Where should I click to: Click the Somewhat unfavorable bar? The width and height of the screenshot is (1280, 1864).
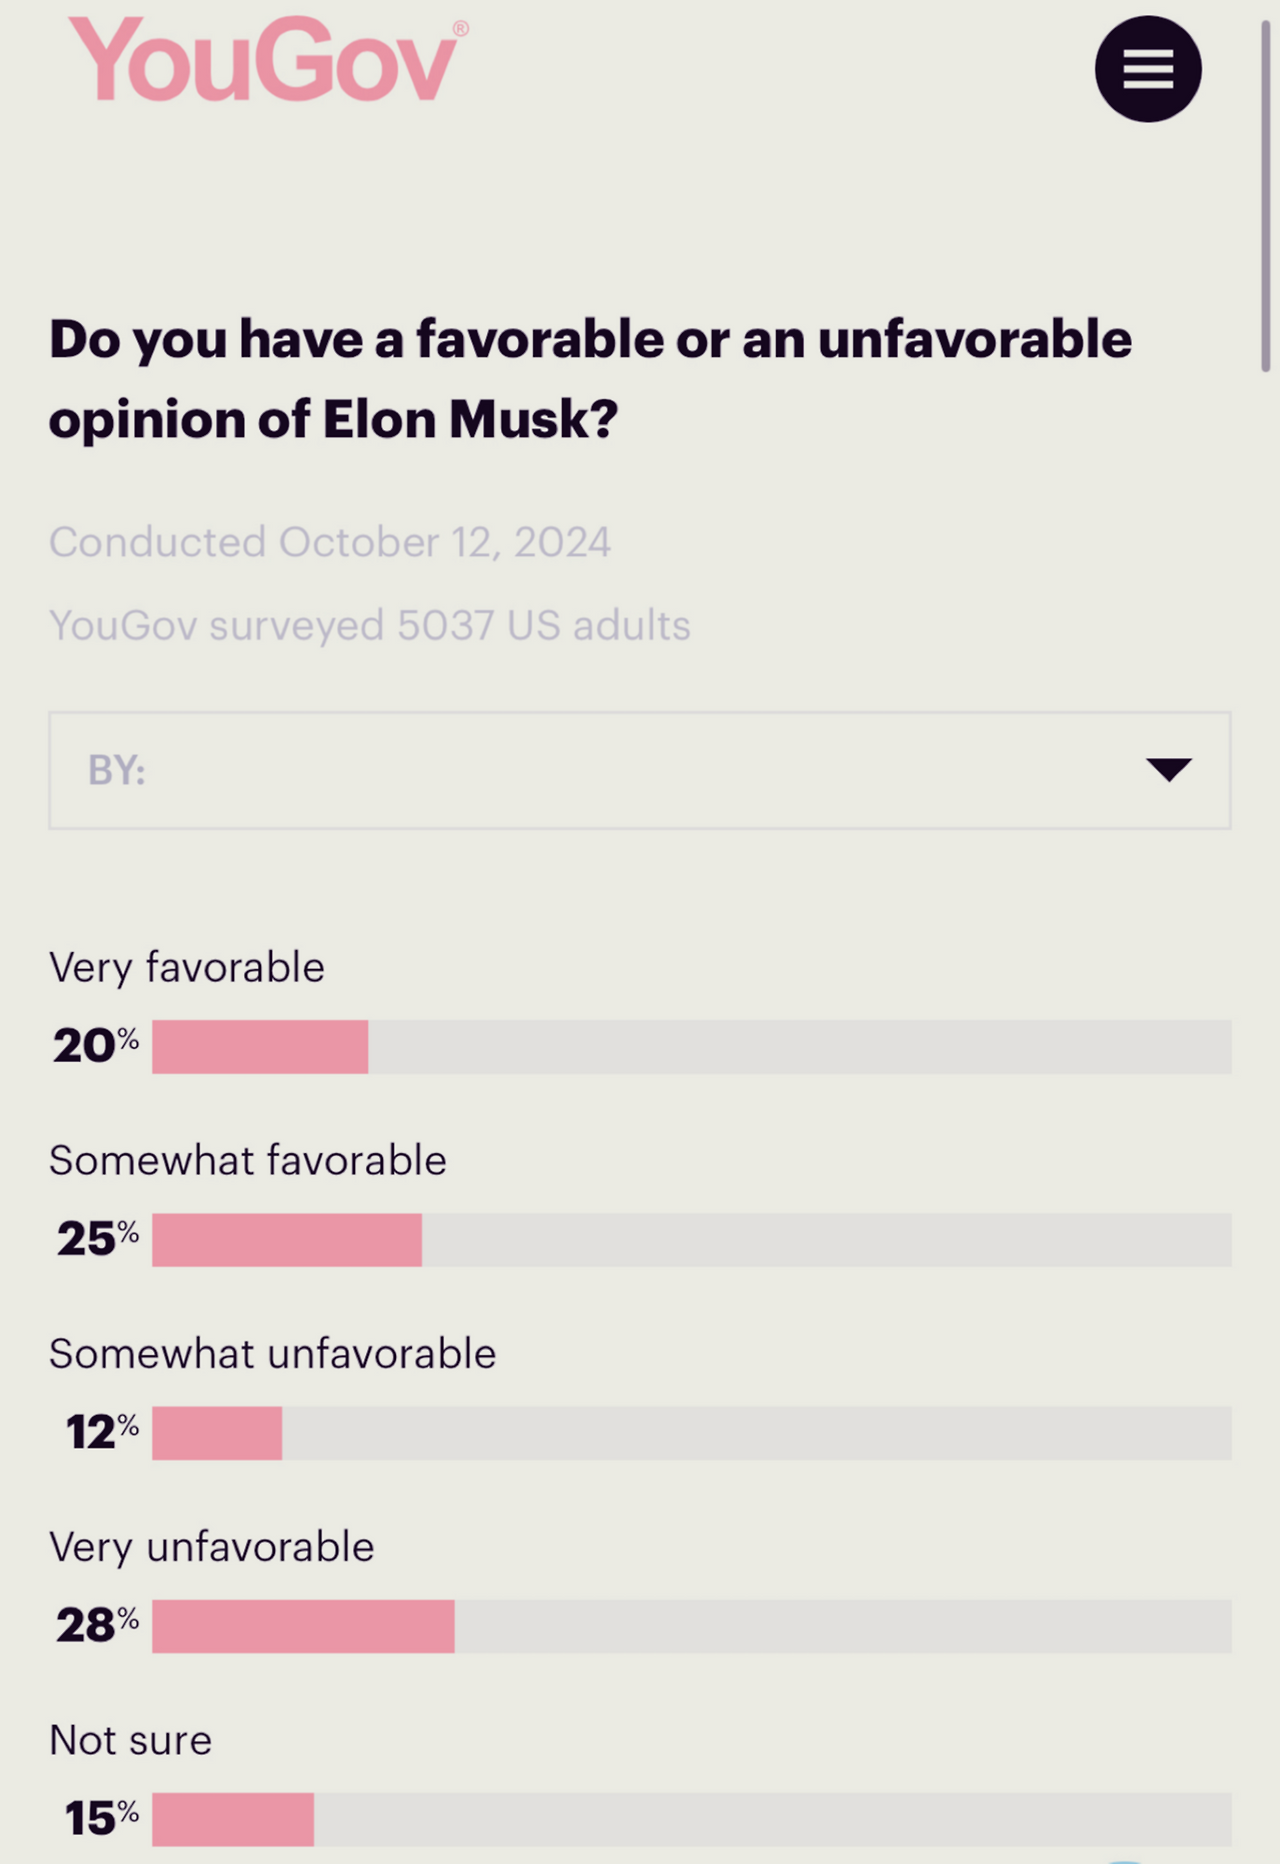click(x=217, y=1433)
